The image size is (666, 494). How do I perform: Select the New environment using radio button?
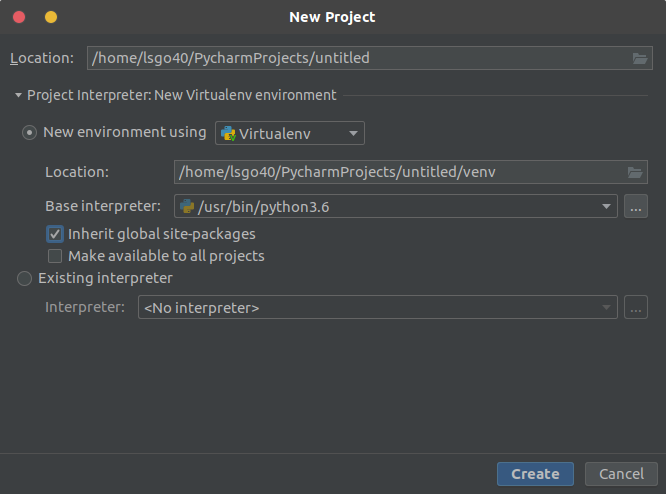coord(29,133)
